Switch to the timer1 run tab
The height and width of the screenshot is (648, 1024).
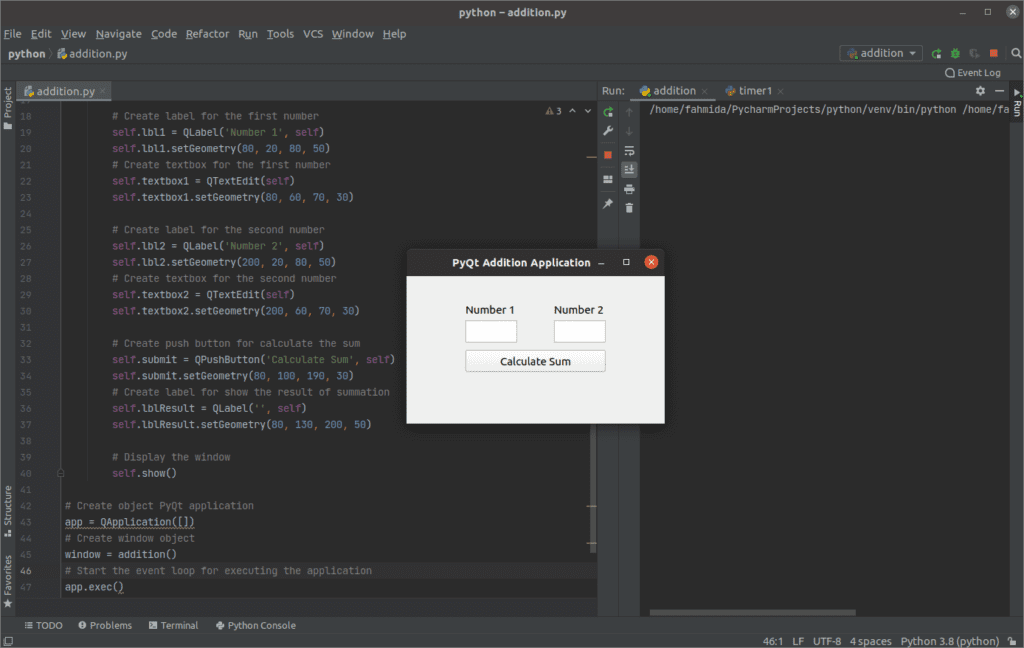(x=754, y=91)
